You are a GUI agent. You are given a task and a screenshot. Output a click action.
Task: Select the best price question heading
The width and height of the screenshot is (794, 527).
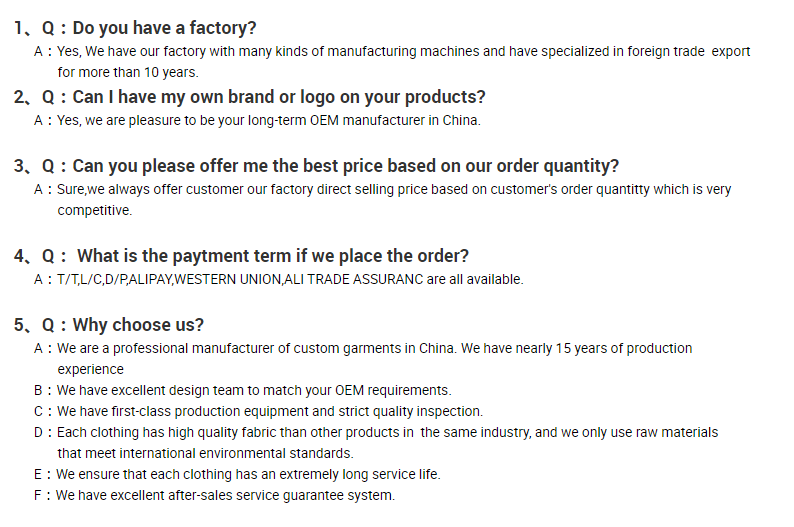coord(345,166)
